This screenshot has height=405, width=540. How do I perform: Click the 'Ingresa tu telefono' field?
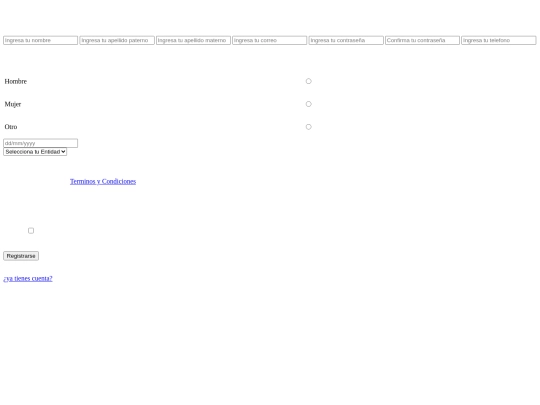point(499,40)
